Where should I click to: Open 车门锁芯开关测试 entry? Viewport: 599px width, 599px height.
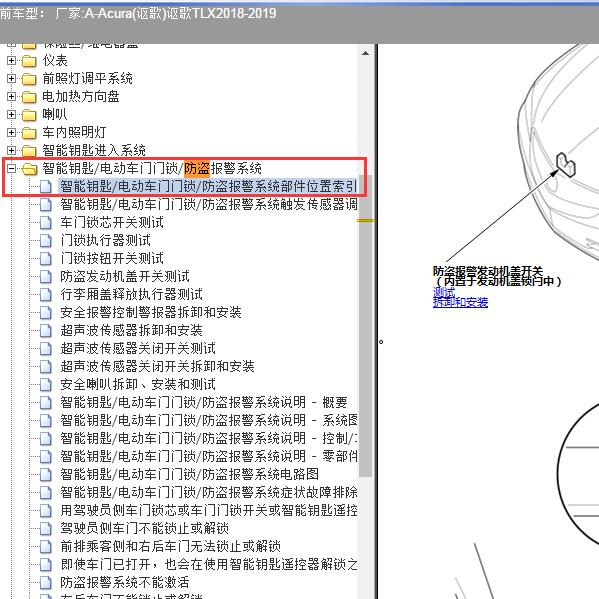click(112, 222)
